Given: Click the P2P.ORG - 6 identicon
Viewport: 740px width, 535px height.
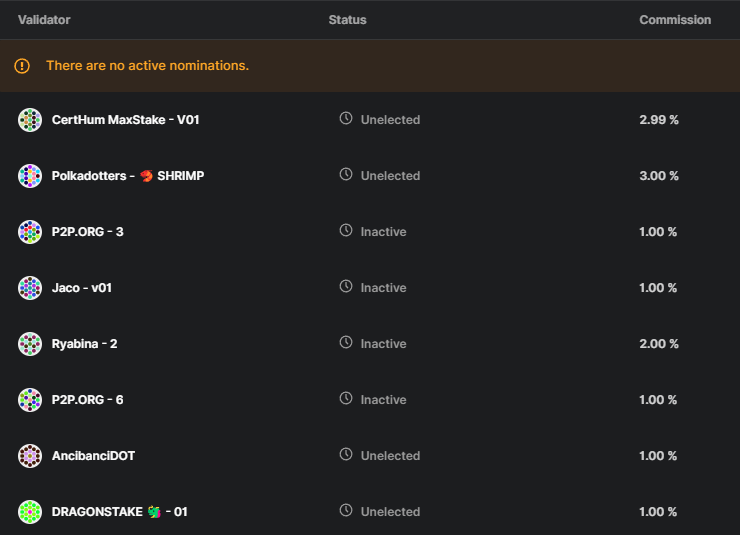Looking at the screenshot, I should pyautogui.click(x=30, y=400).
